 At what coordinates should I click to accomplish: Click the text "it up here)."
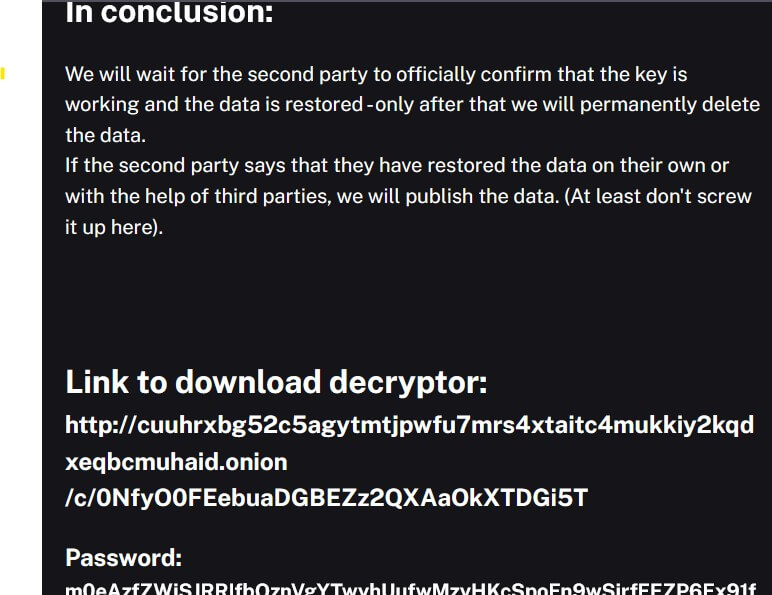pos(113,227)
